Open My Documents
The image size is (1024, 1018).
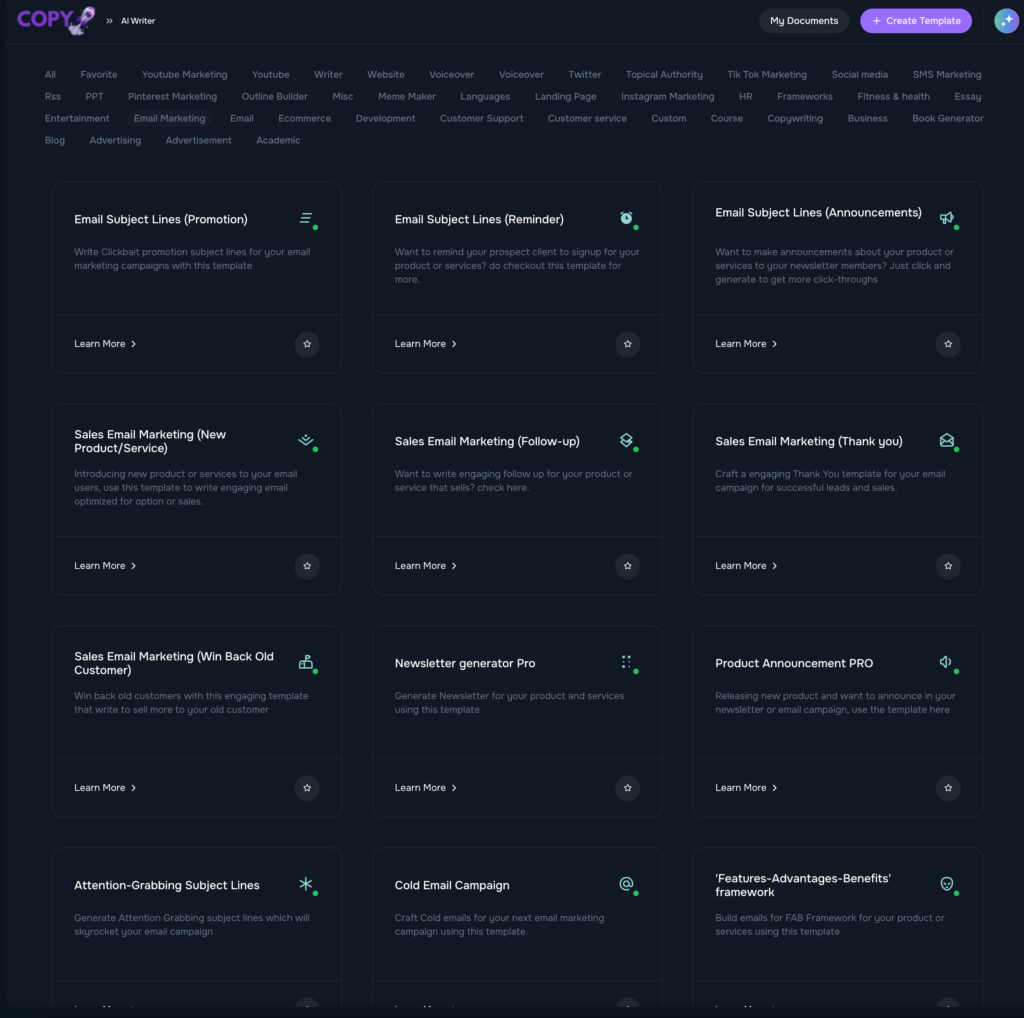(803, 21)
